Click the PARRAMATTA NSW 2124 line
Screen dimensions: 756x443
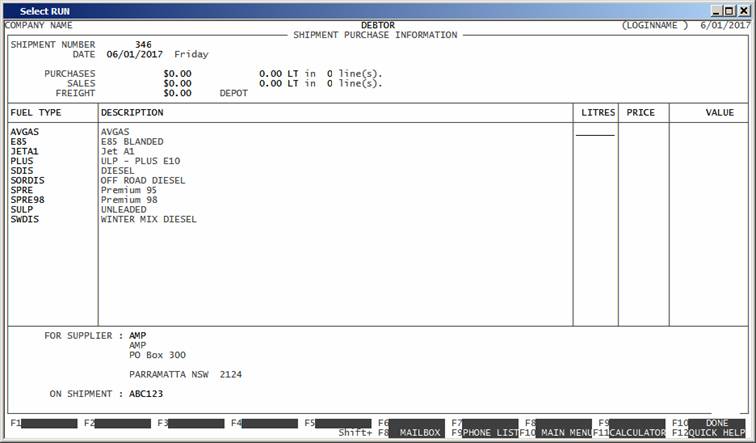[185, 375]
